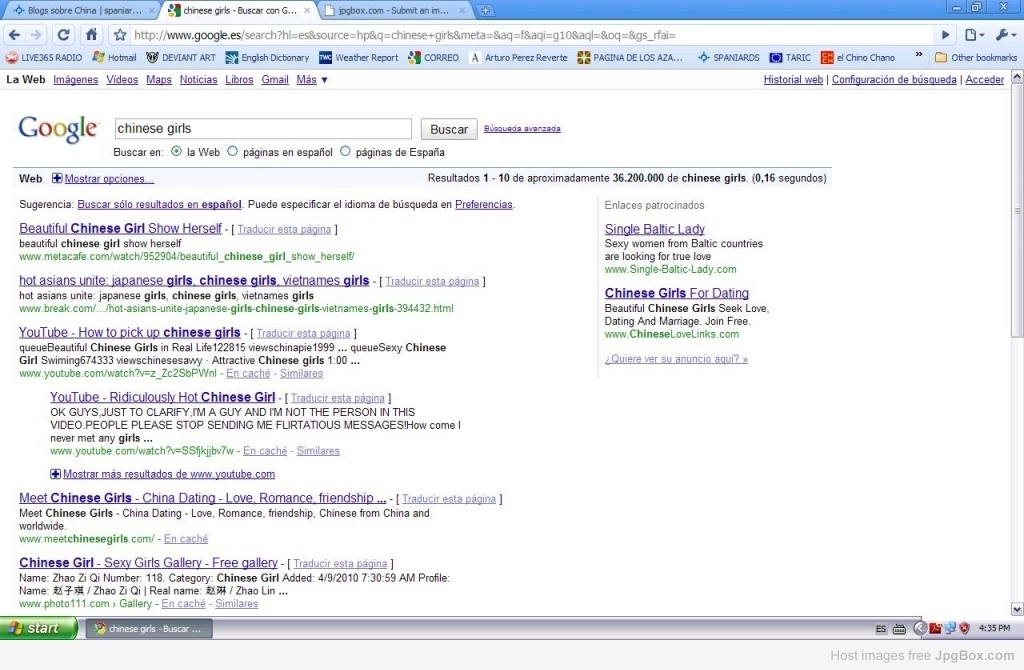Open the wrench settings menu
1024x670 pixels.
coord(1003,35)
